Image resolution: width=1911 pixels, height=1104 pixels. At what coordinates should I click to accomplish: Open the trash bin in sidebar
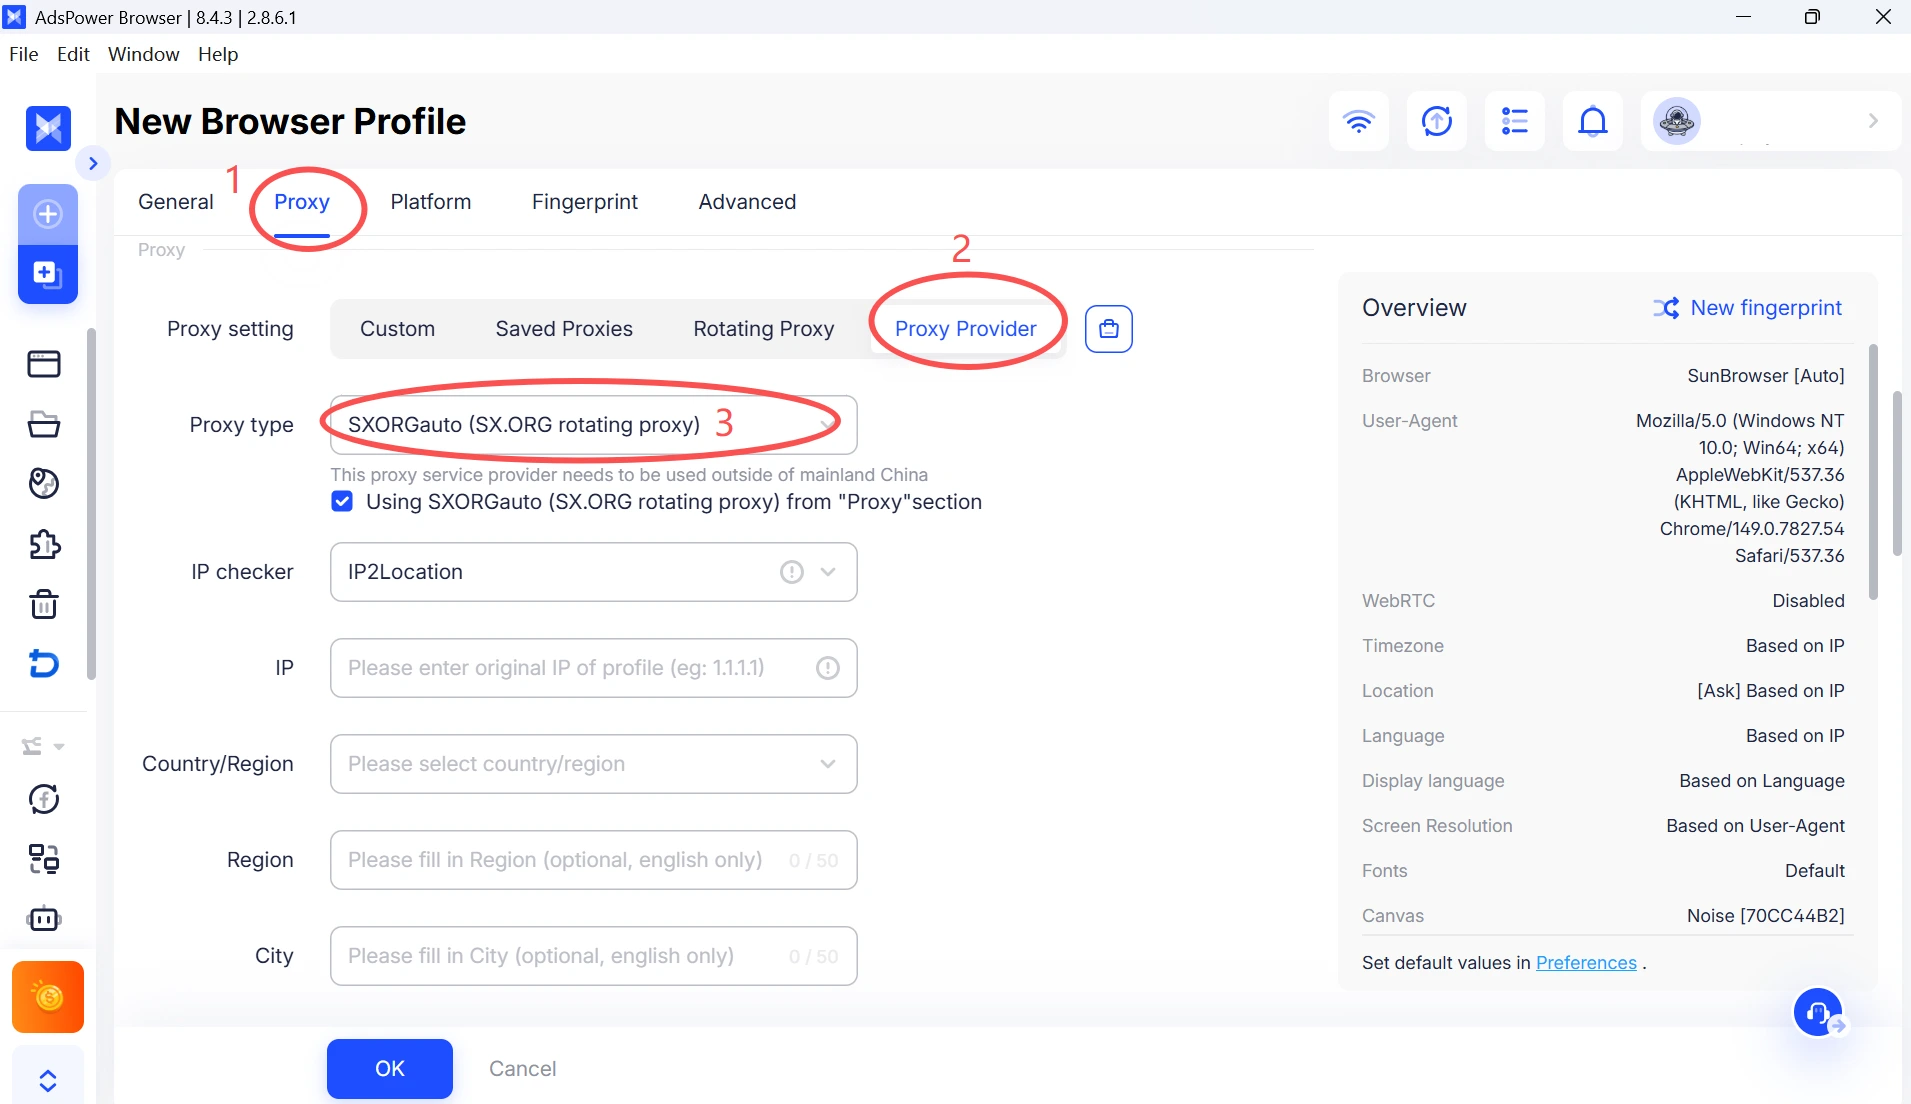[44, 604]
